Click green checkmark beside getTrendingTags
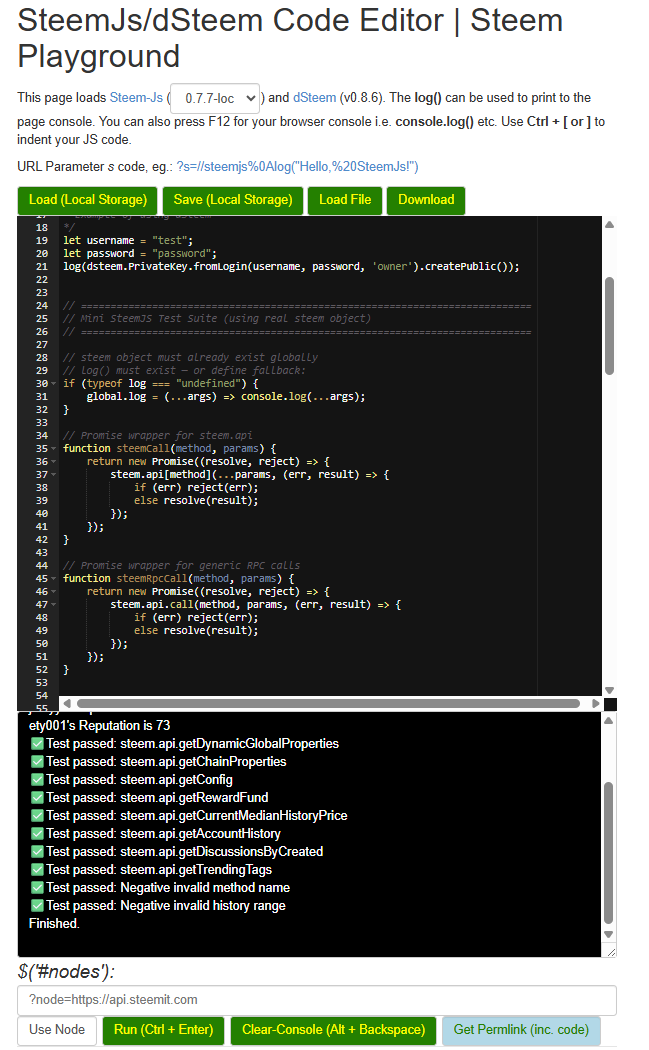The width and height of the screenshot is (649, 1050). point(38,871)
